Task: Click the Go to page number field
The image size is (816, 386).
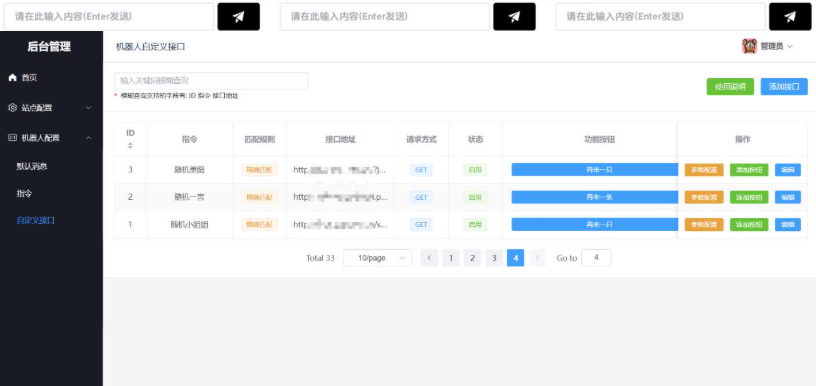Action: tap(596, 258)
